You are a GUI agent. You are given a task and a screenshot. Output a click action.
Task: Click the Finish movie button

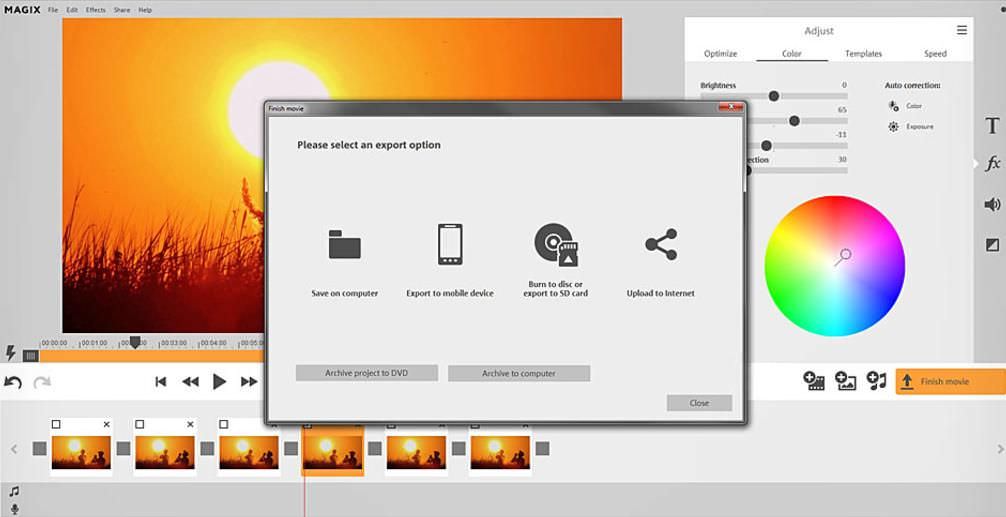pos(951,382)
